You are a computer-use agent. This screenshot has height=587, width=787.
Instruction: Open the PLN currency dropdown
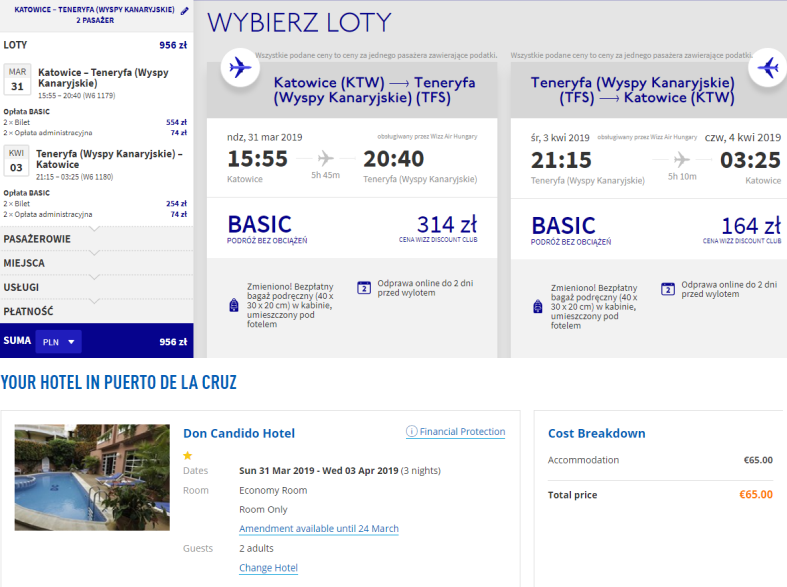(x=58, y=342)
